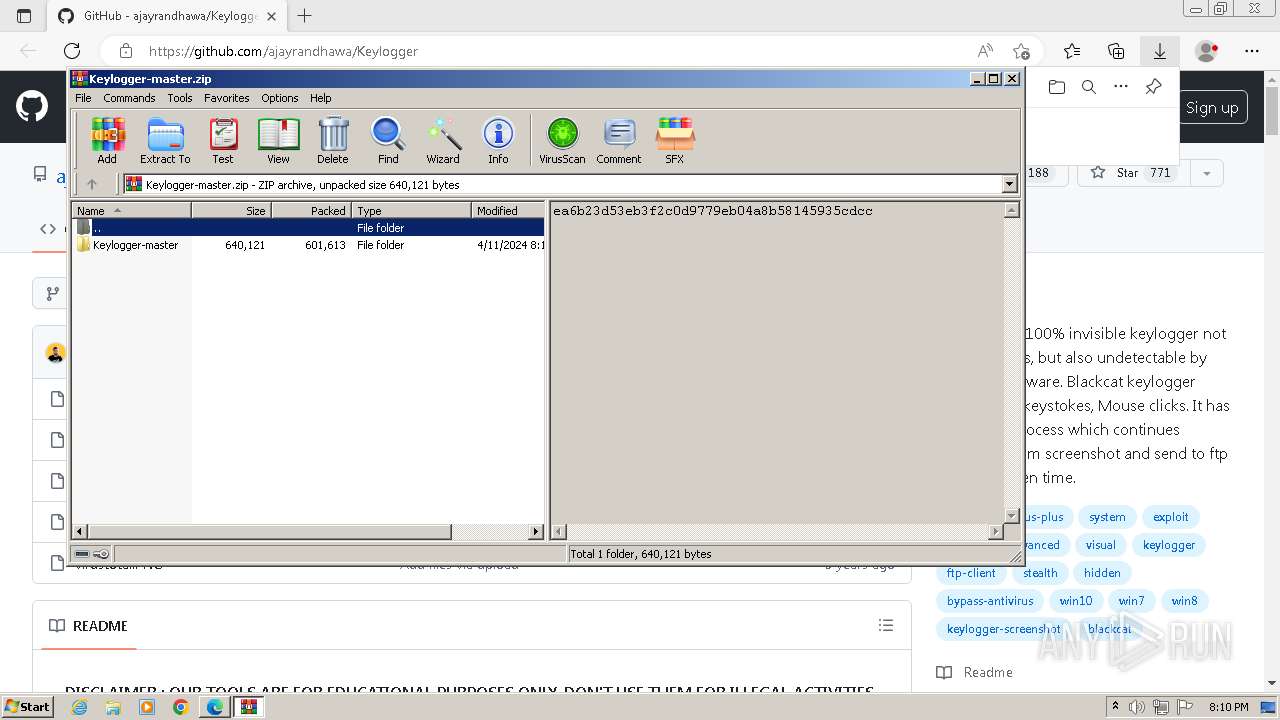This screenshot has width=1280, height=720.
Task: Click the comment pane vertical scrollbar
Action: pos(1011,363)
